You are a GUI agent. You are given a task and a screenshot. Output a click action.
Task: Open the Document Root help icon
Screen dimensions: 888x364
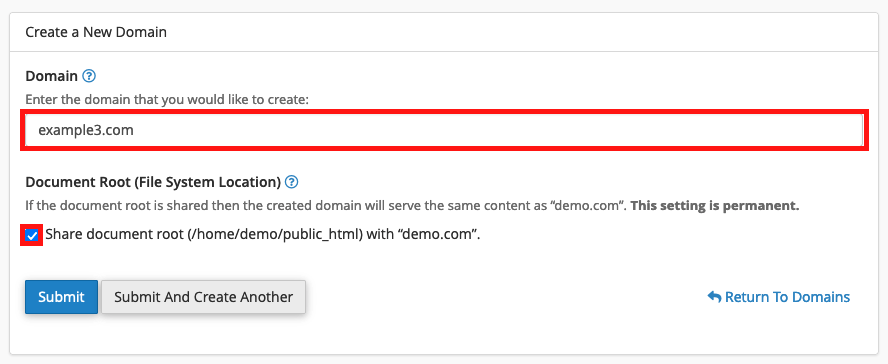292,182
